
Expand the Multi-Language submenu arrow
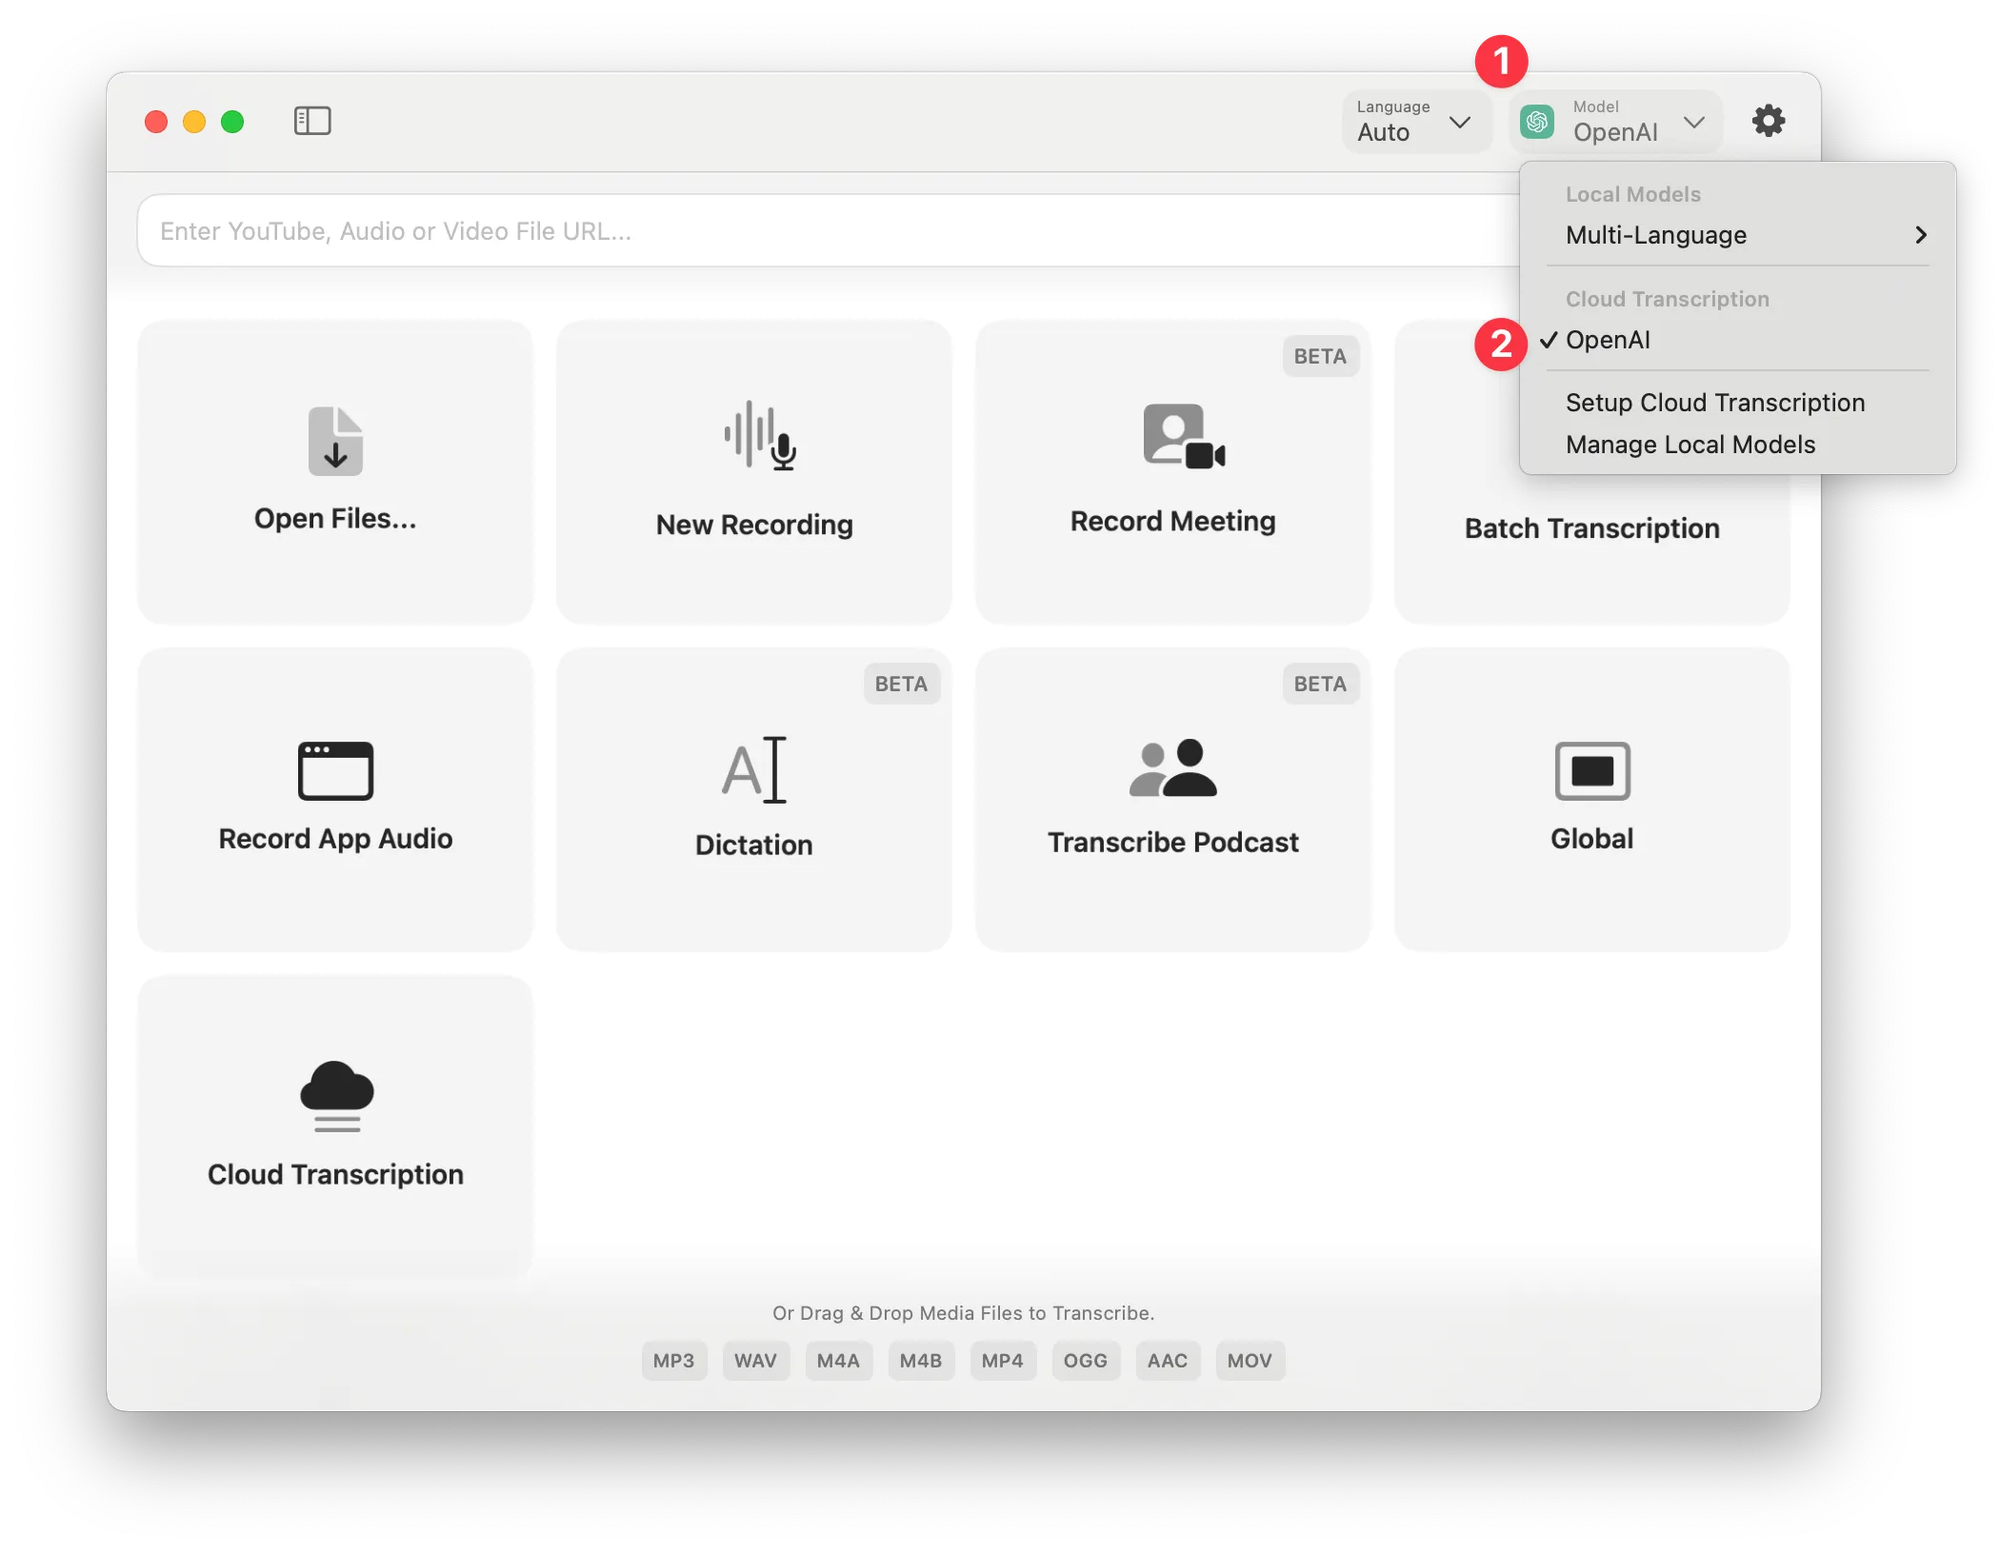click(1920, 235)
